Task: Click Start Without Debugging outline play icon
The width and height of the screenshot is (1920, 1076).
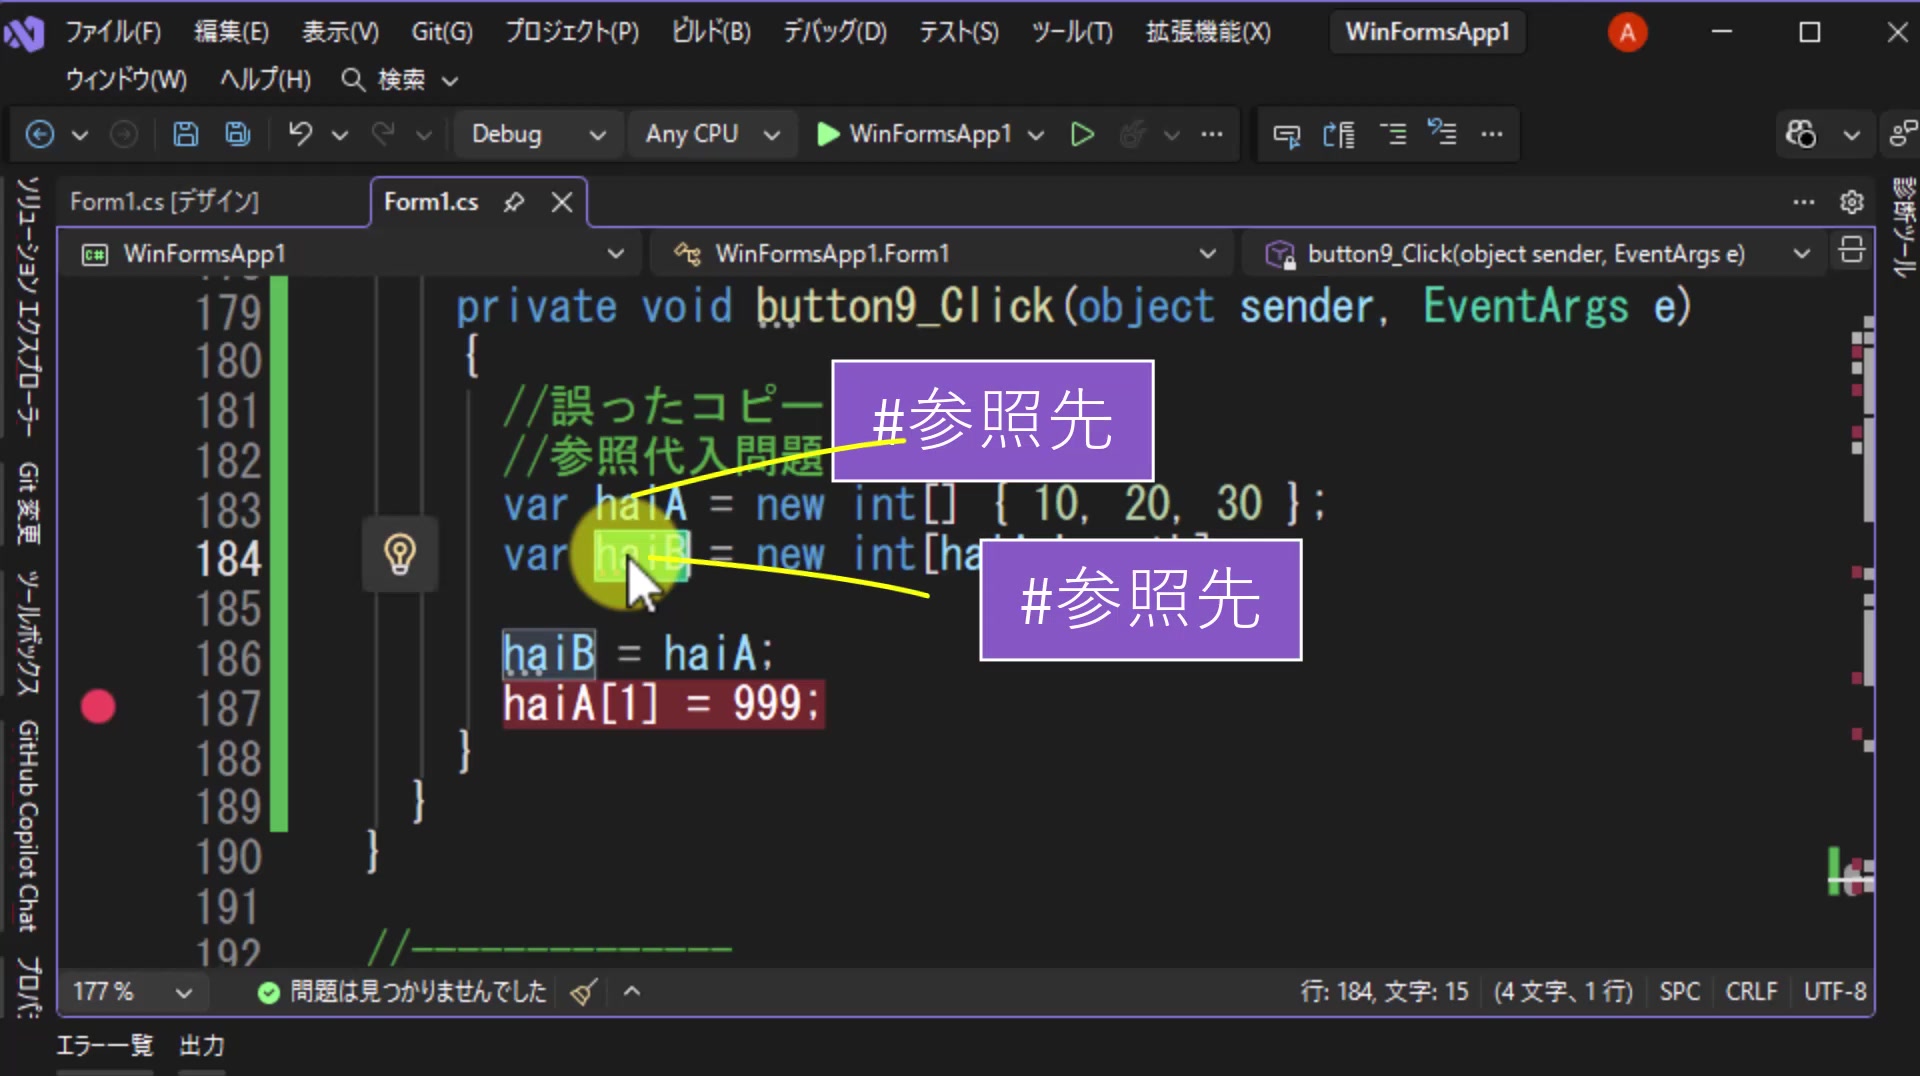Action: [x=1082, y=134]
